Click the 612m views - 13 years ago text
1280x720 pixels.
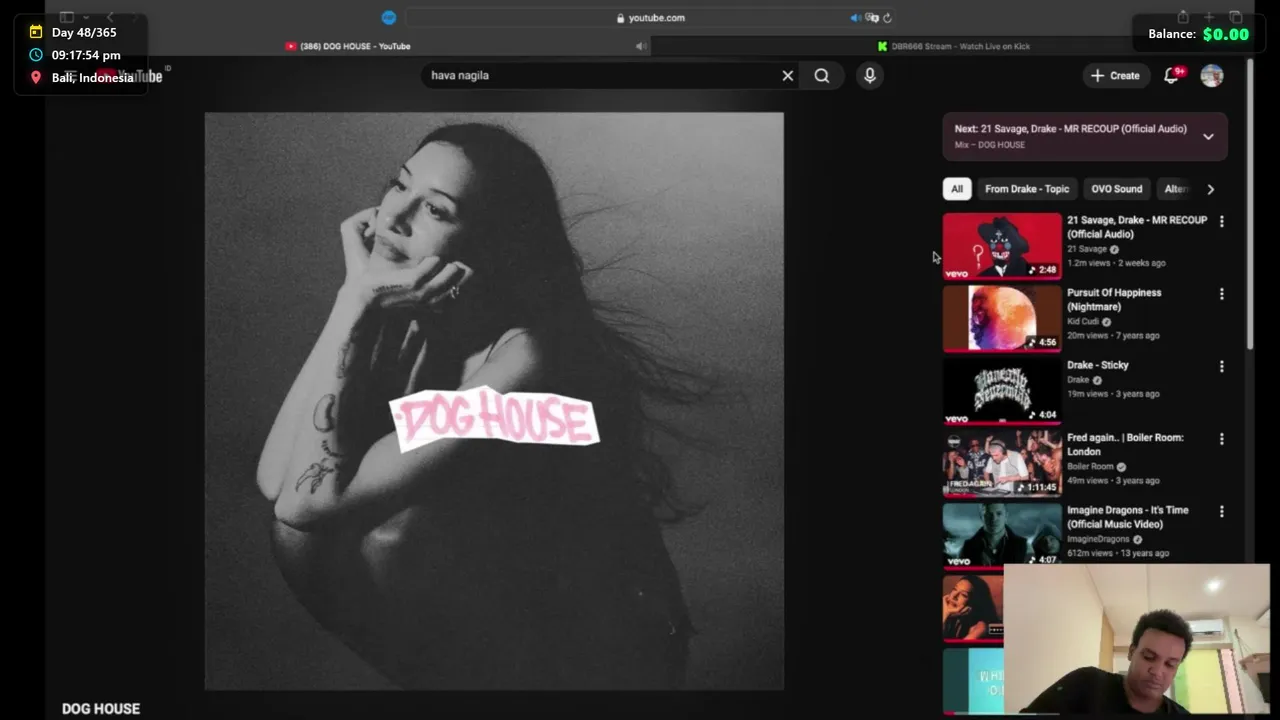tap(1118, 553)
